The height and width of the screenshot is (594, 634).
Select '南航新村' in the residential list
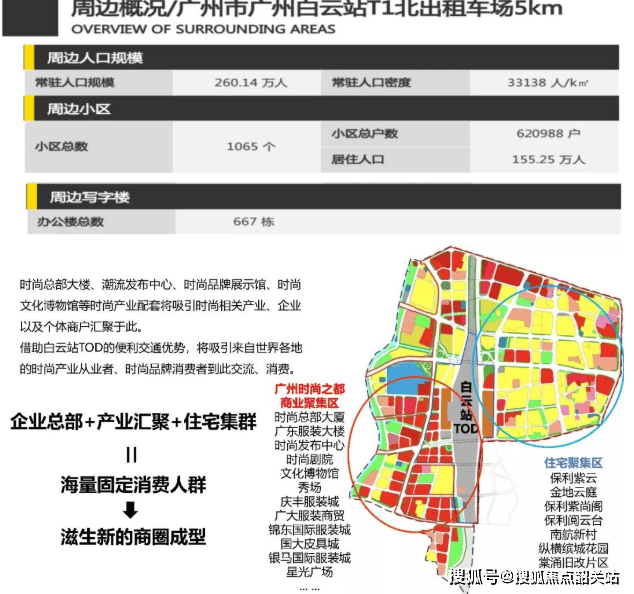coord(573,535)
